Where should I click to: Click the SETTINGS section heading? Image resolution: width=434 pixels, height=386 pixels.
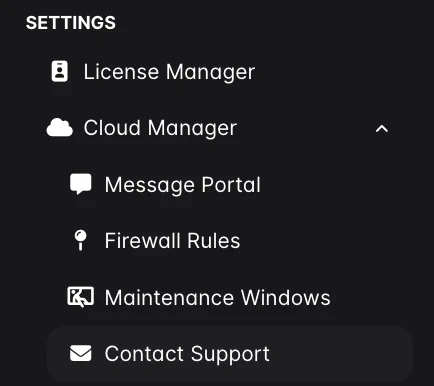tap(71, 23)
